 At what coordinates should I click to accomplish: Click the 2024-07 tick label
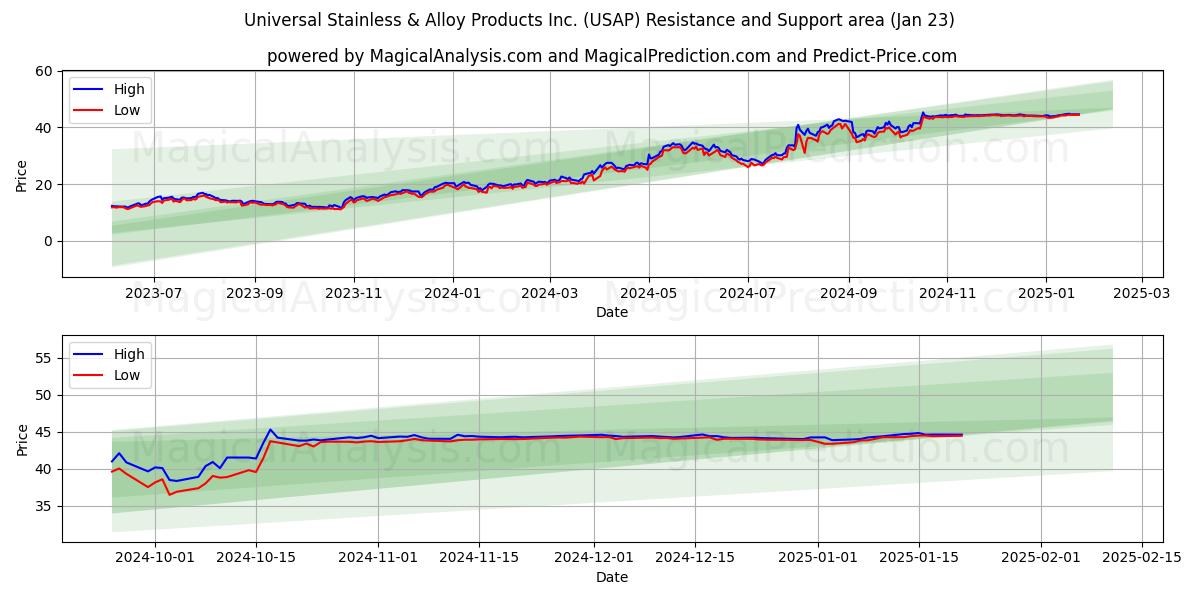748,294
